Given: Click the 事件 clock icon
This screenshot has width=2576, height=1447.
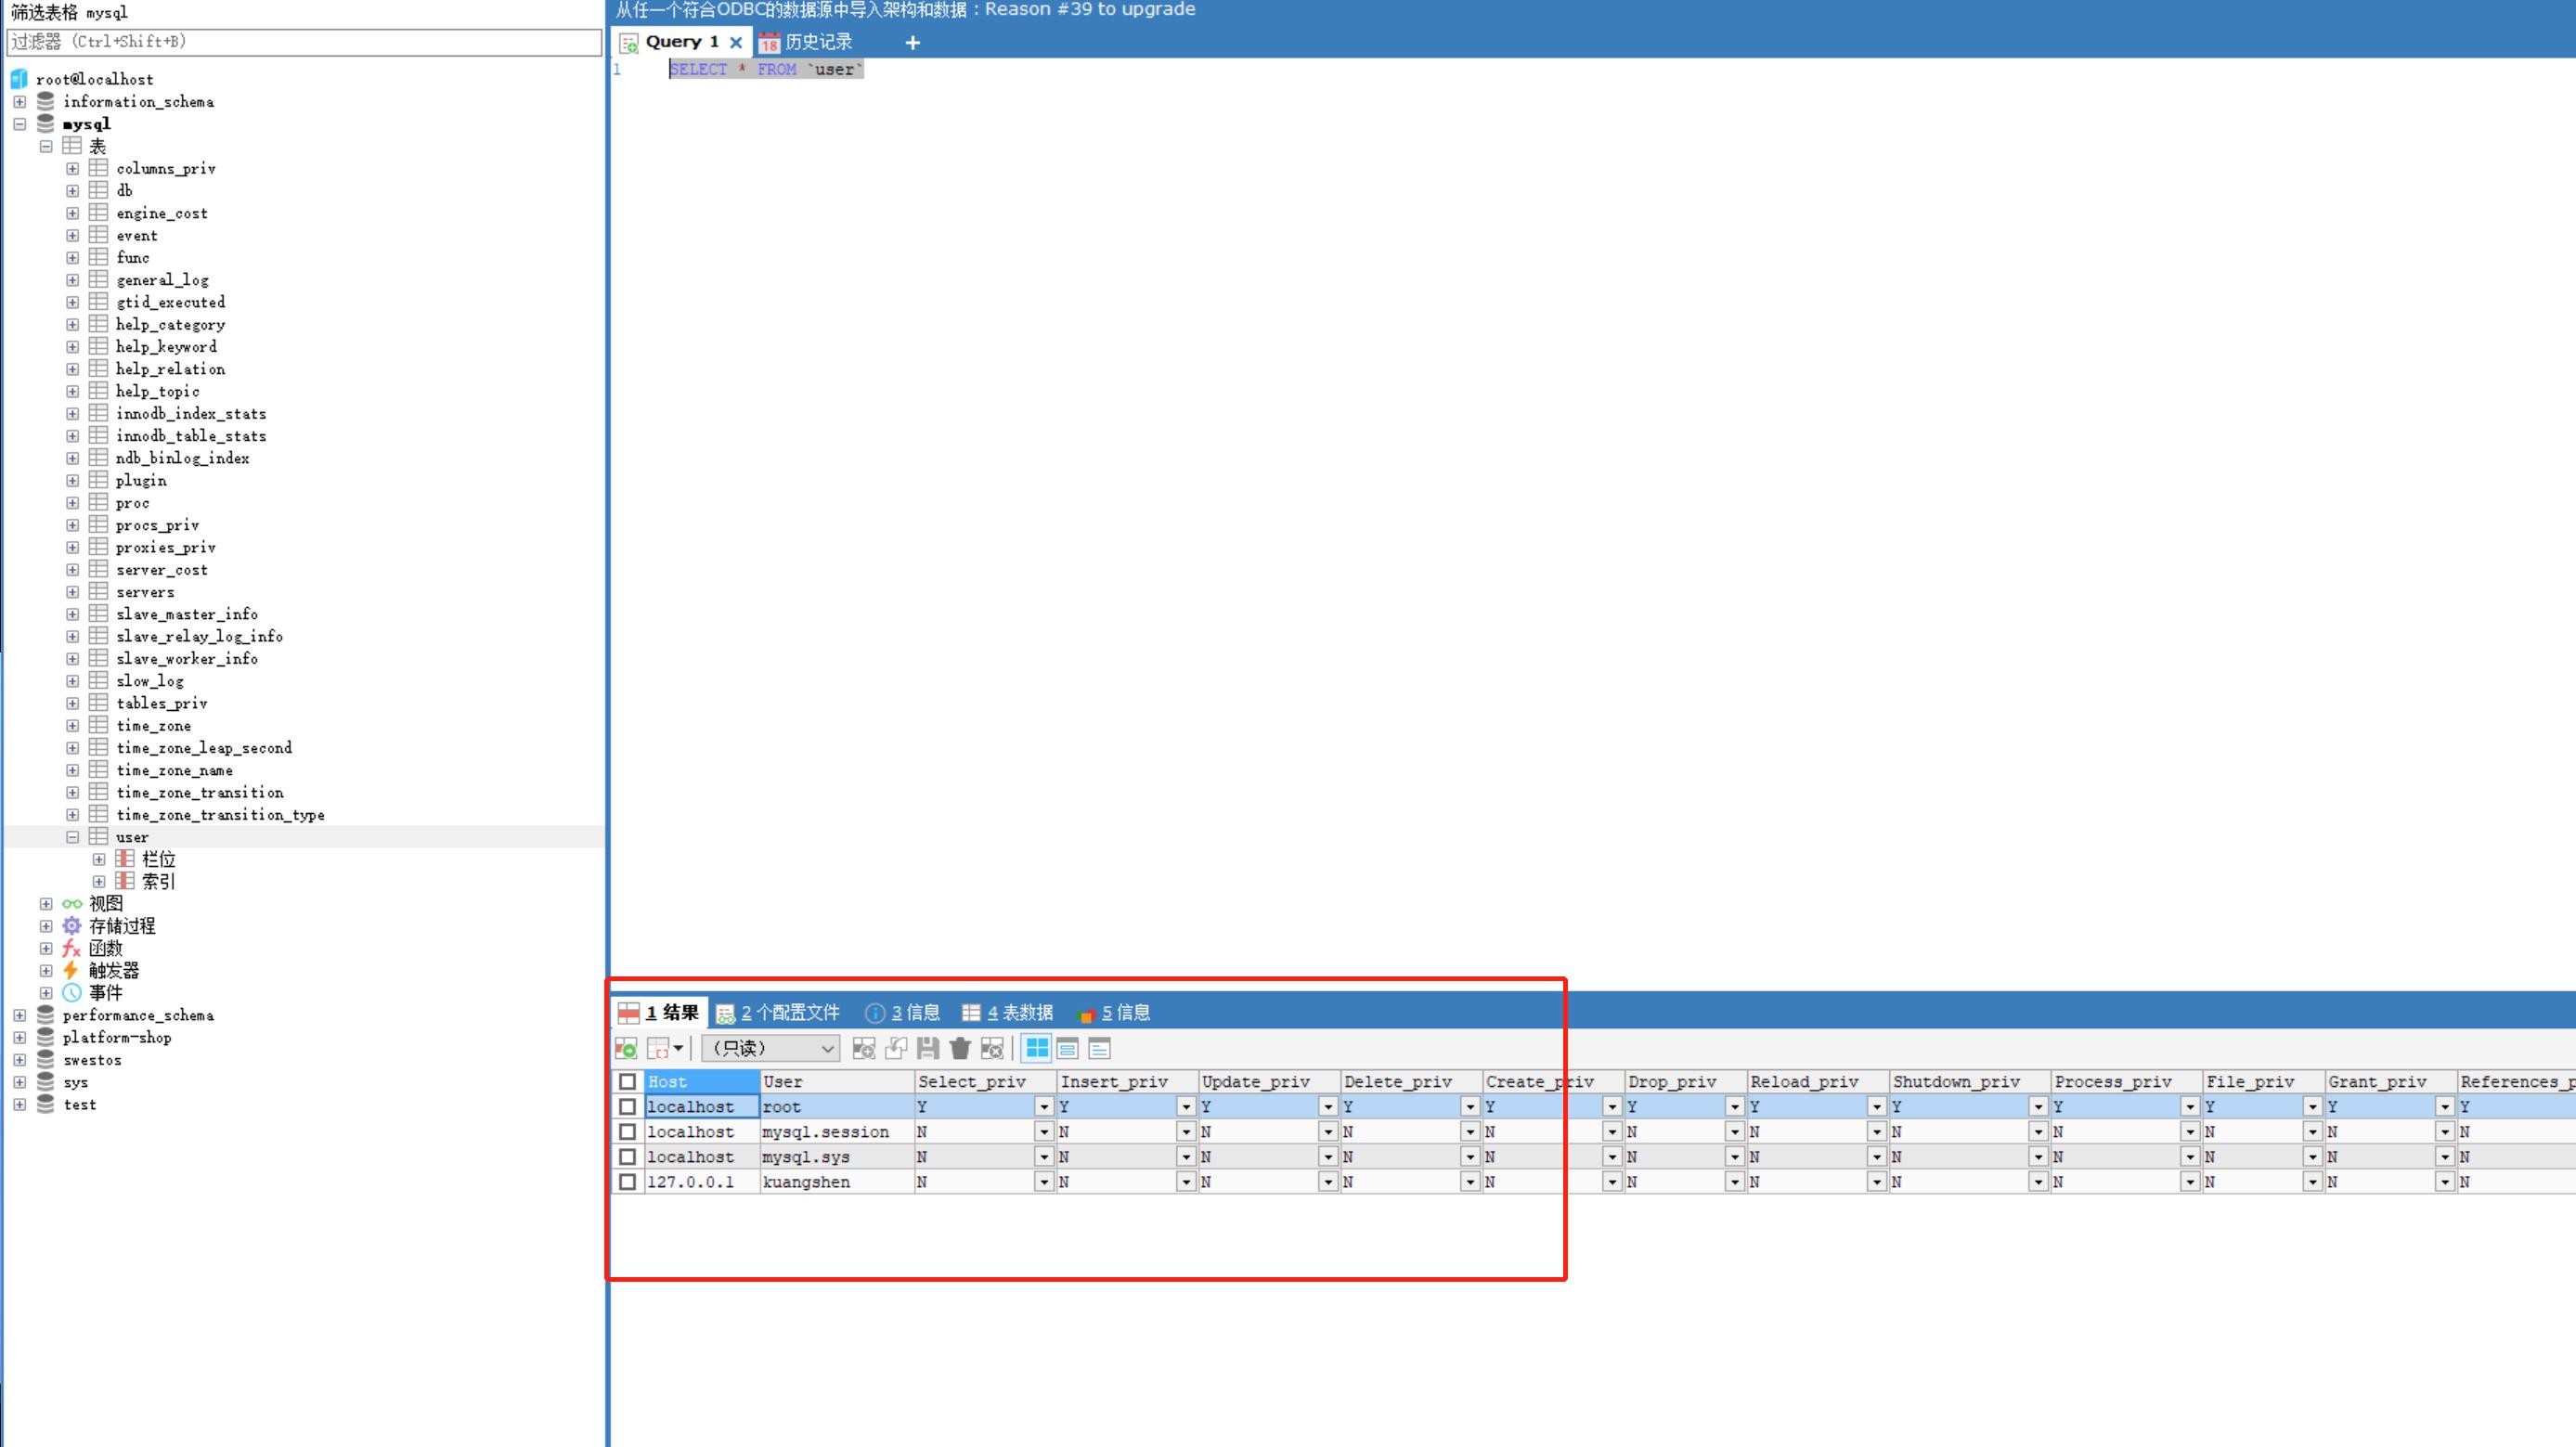Looking at the screenshot, I should click(x=72, y=993).
